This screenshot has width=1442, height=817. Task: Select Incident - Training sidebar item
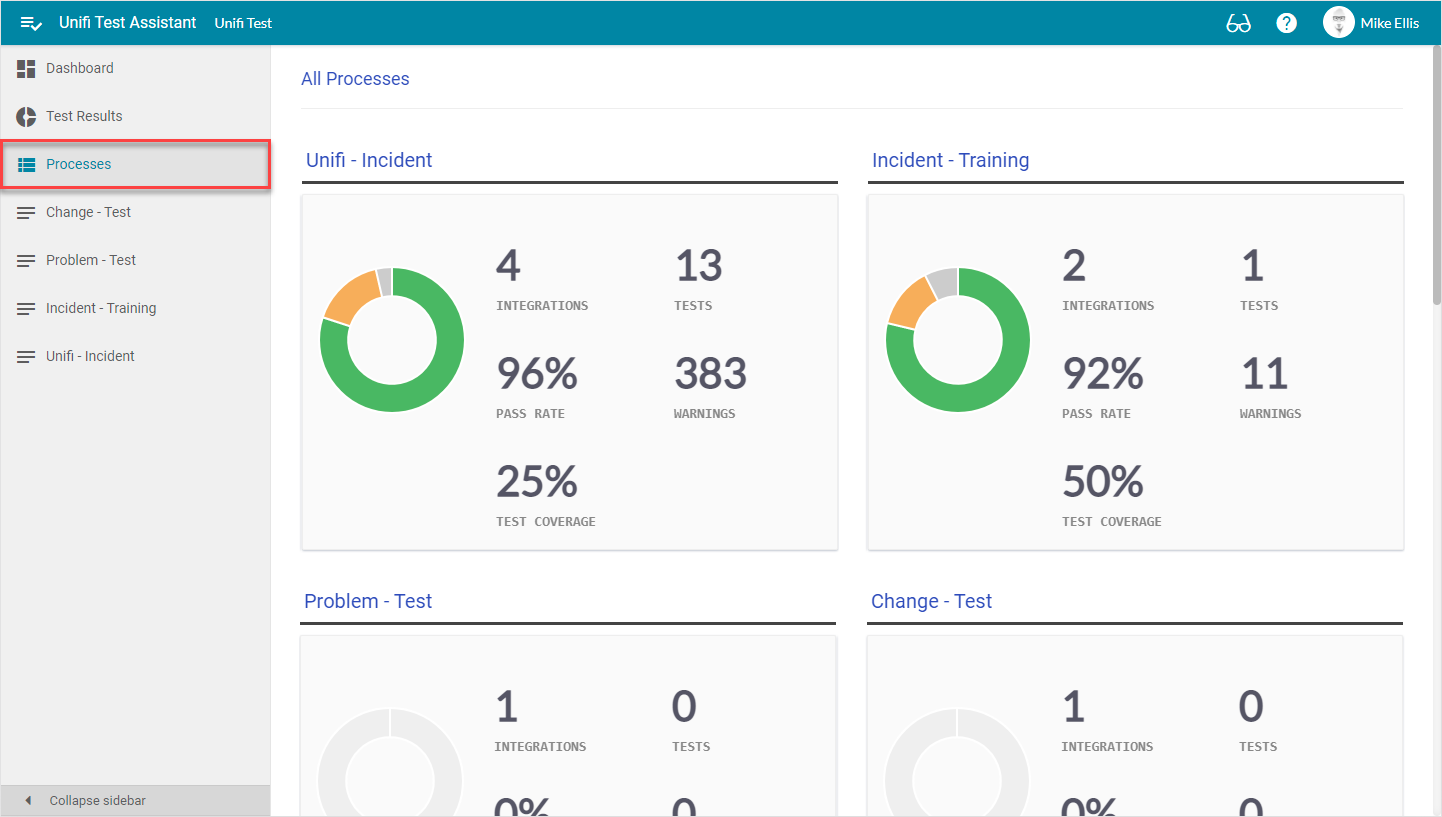(101, 308)
